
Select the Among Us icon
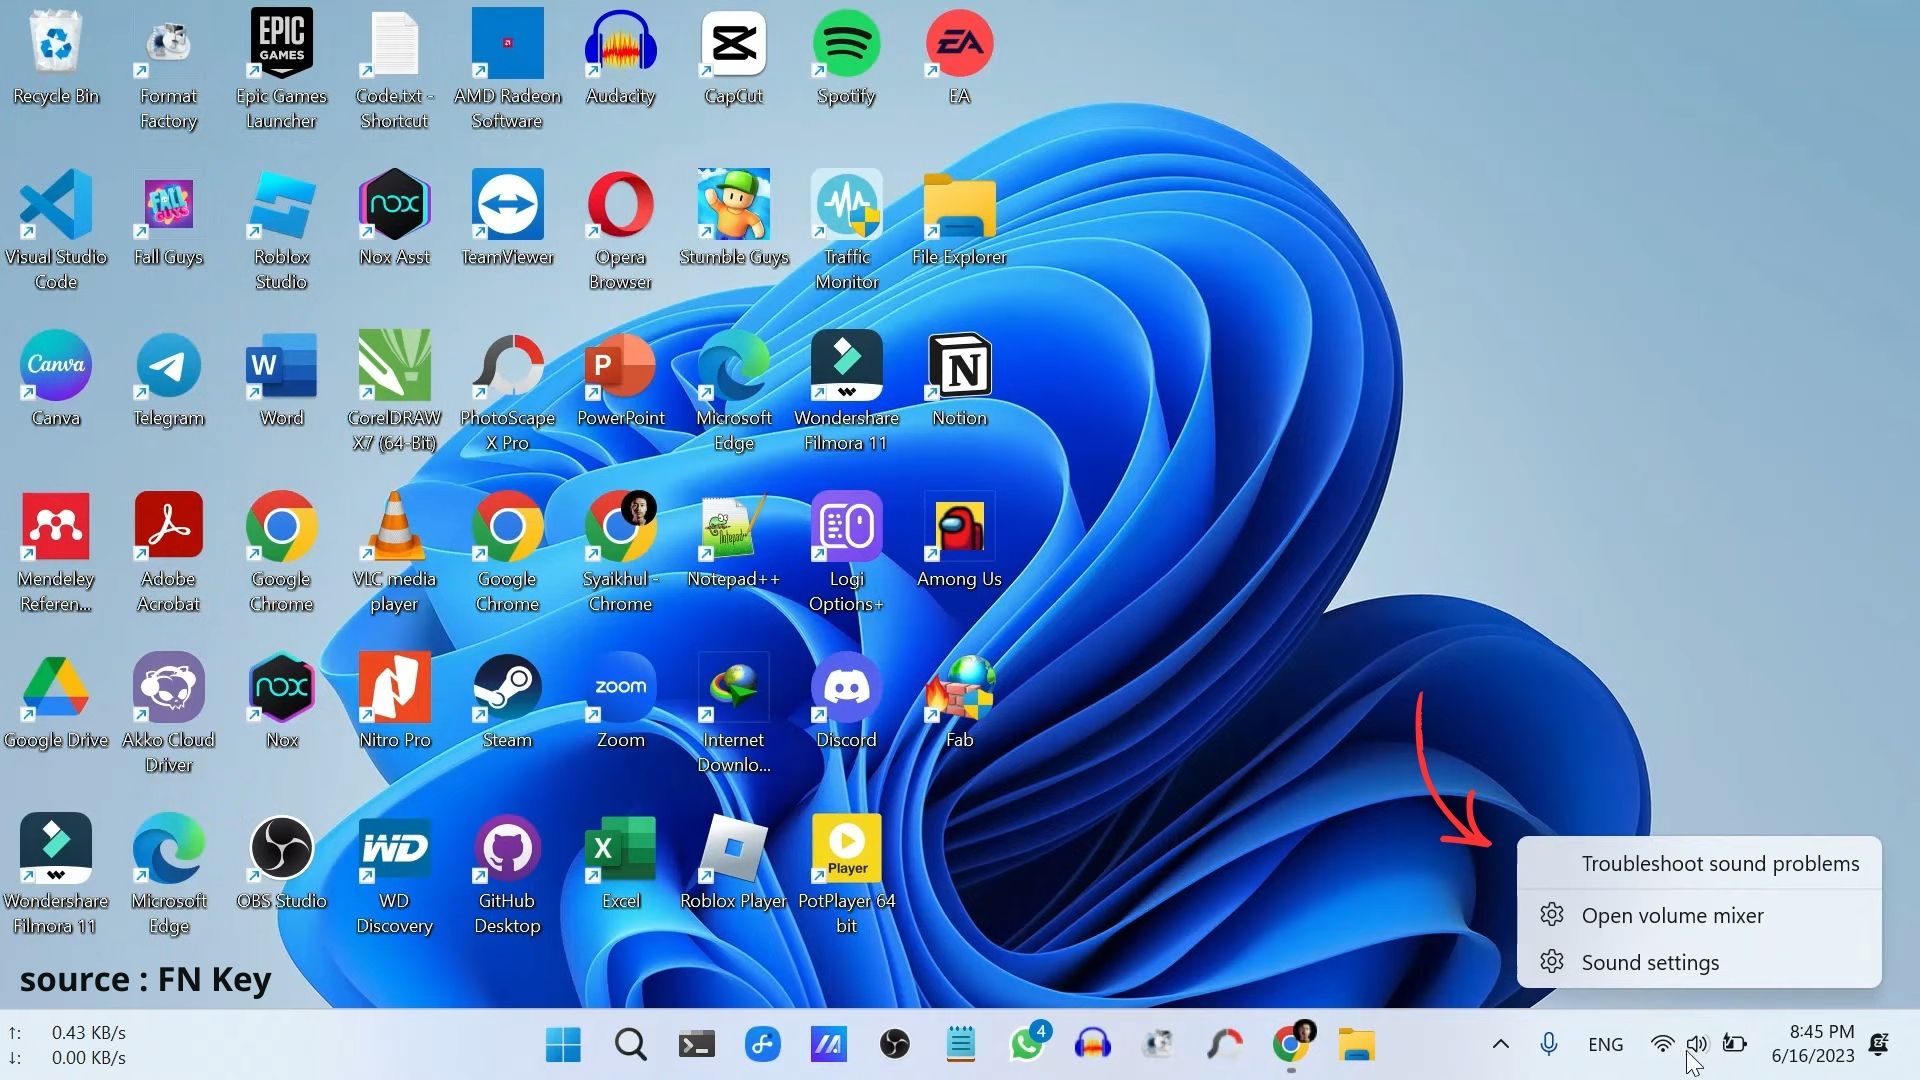tap(959, 540)
